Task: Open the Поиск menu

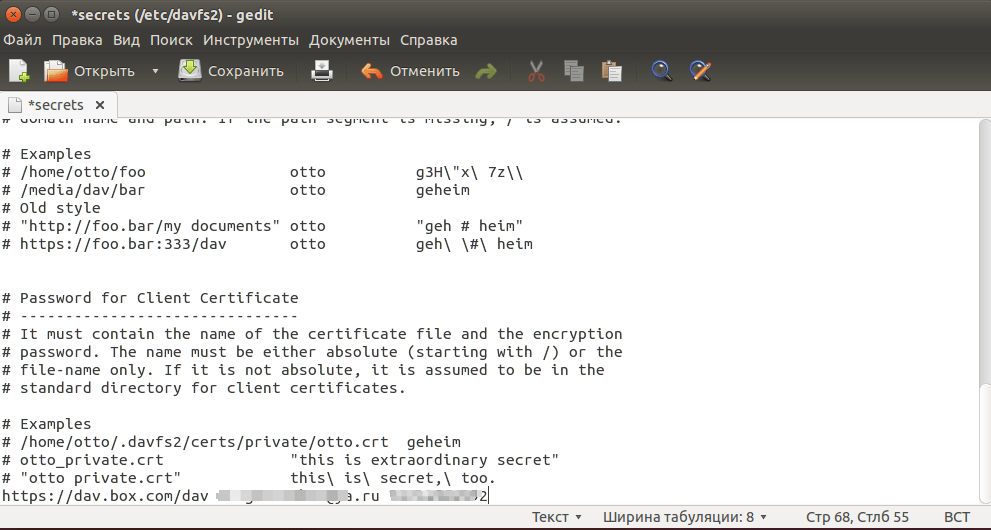Action: [x=171, y=40]
